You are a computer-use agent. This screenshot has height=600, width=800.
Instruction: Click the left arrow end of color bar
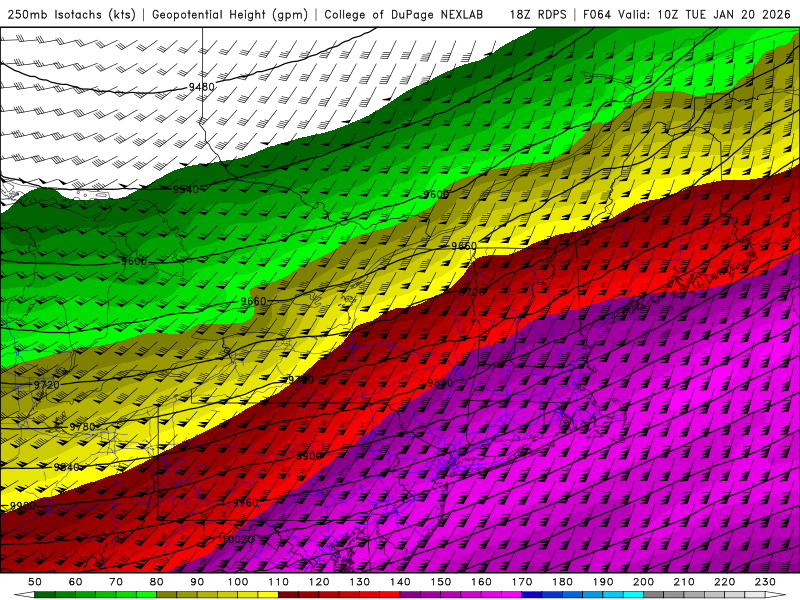pos(24,595)
